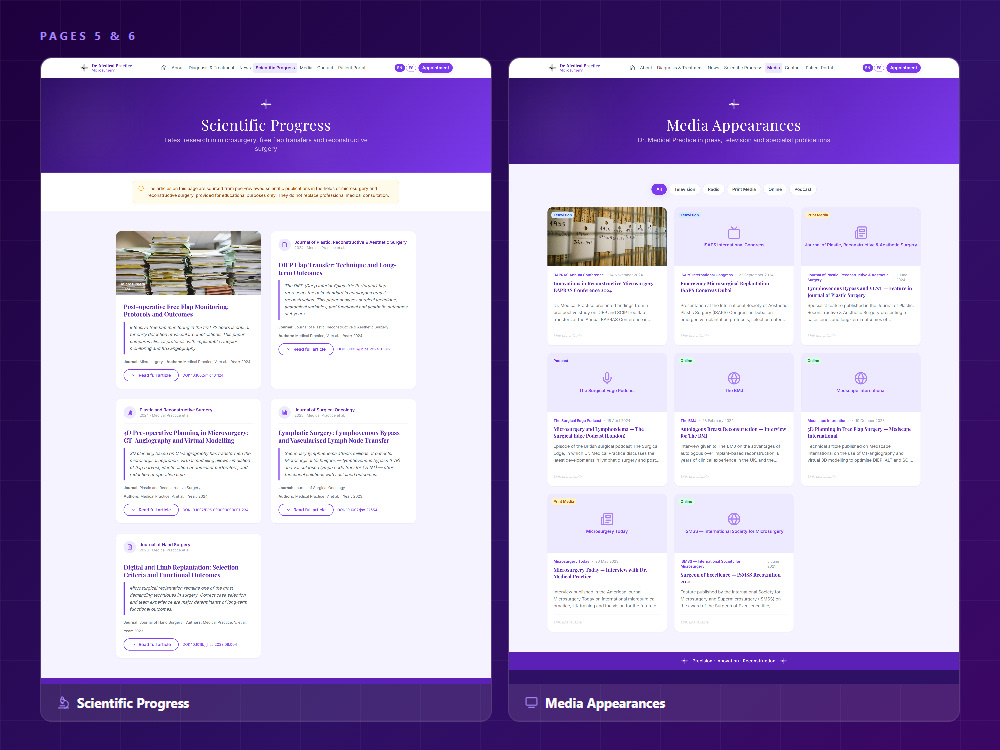Screen dimensions: 1000x750
Task: Click Read full article in the DIEP Flap Transfer card
Action: (306, 349)
